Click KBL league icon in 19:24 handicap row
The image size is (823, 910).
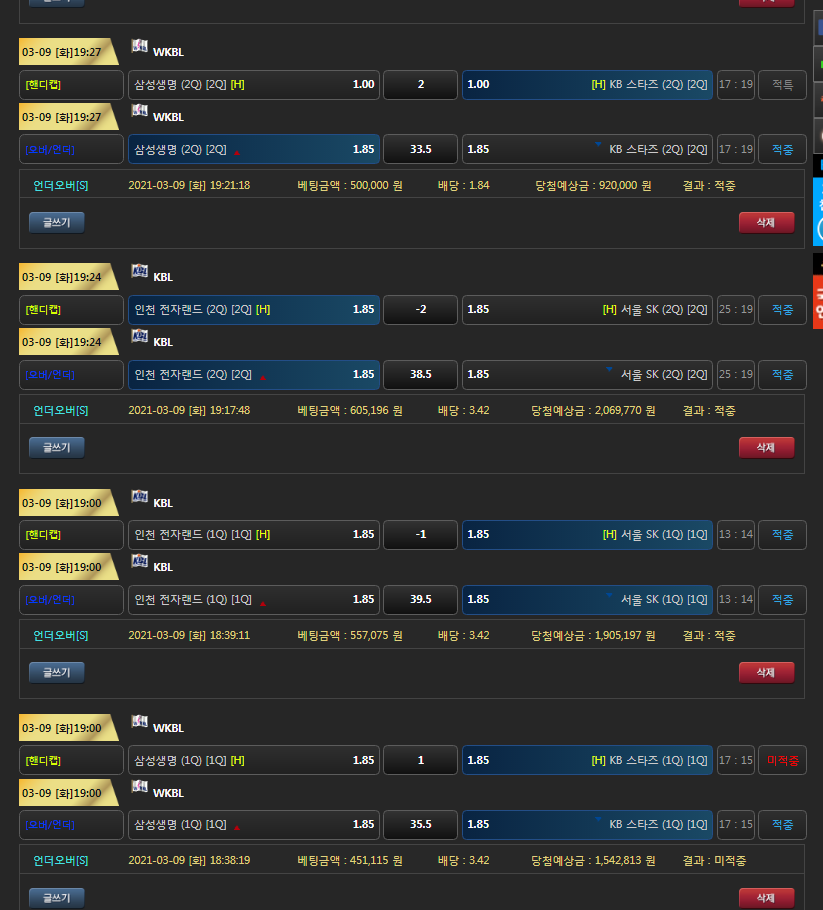[139, 272]
